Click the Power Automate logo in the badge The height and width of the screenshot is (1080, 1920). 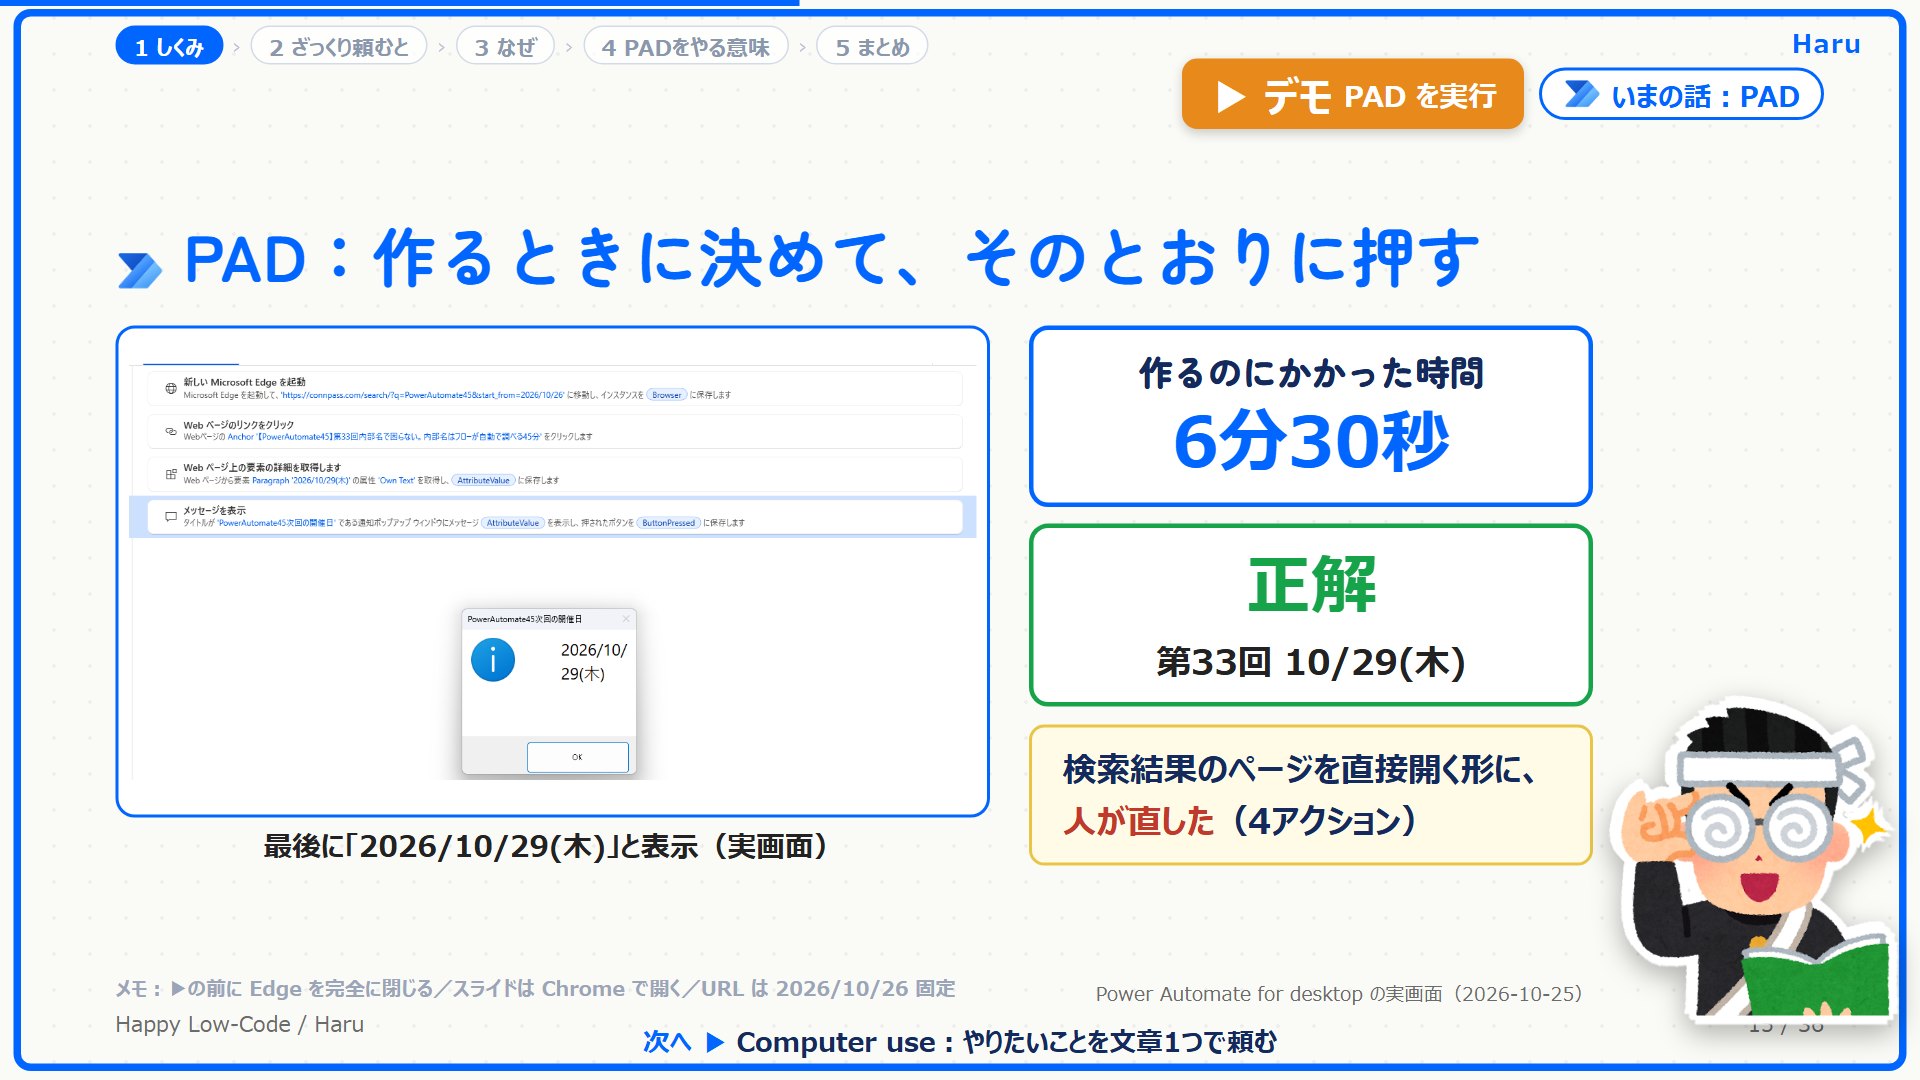click(x=1582, y=94)
